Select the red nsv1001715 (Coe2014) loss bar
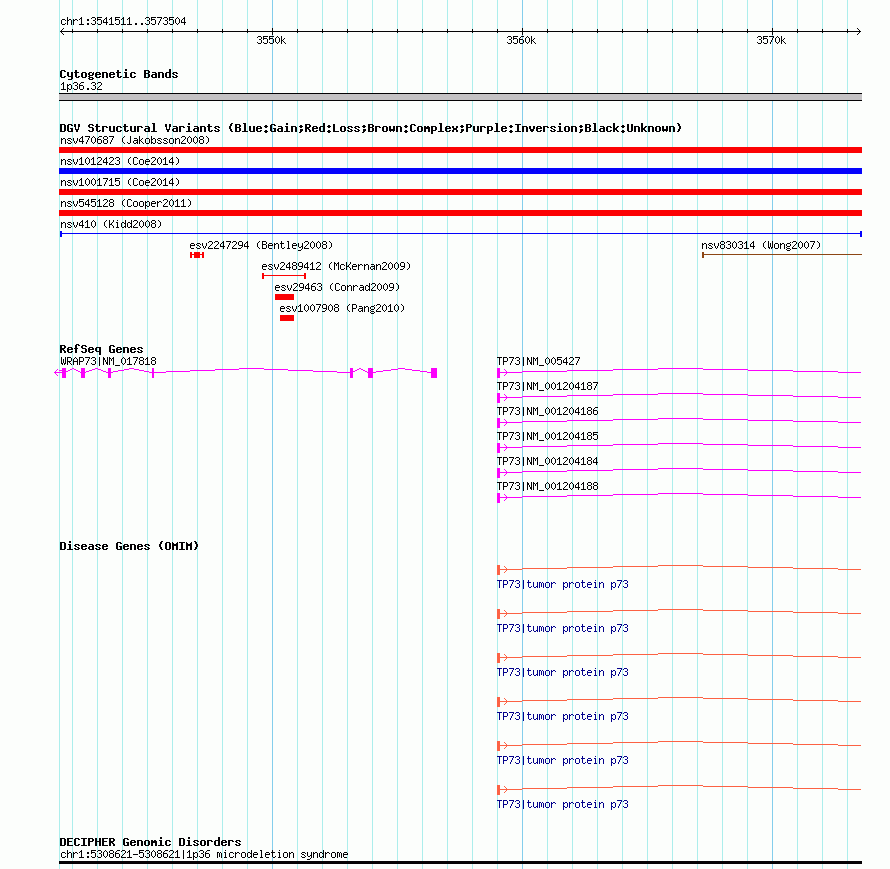The image size is (890, 869). point(460,192)
